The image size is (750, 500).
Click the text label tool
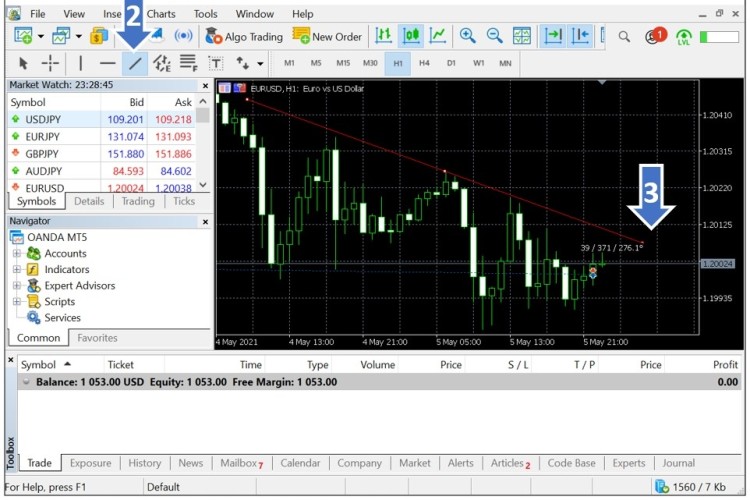[x=214, y=63]
